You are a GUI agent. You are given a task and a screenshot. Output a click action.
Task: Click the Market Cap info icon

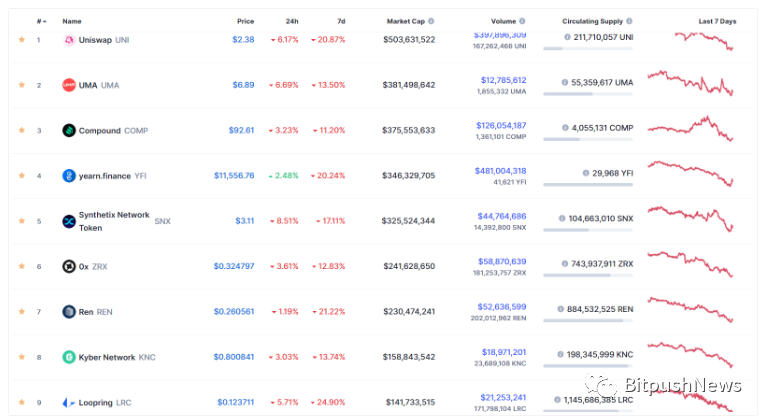tap(431, 21)
